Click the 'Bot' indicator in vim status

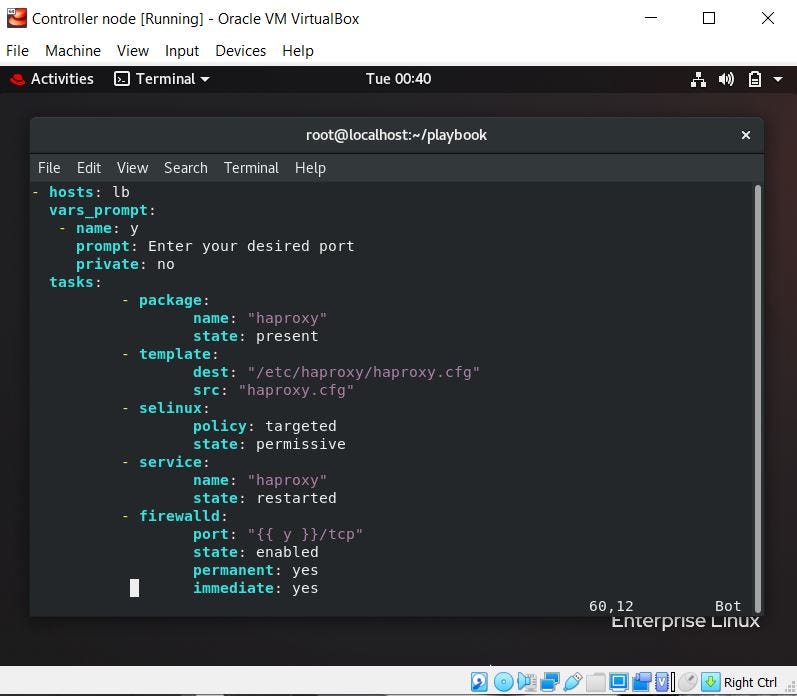(728, 607)
